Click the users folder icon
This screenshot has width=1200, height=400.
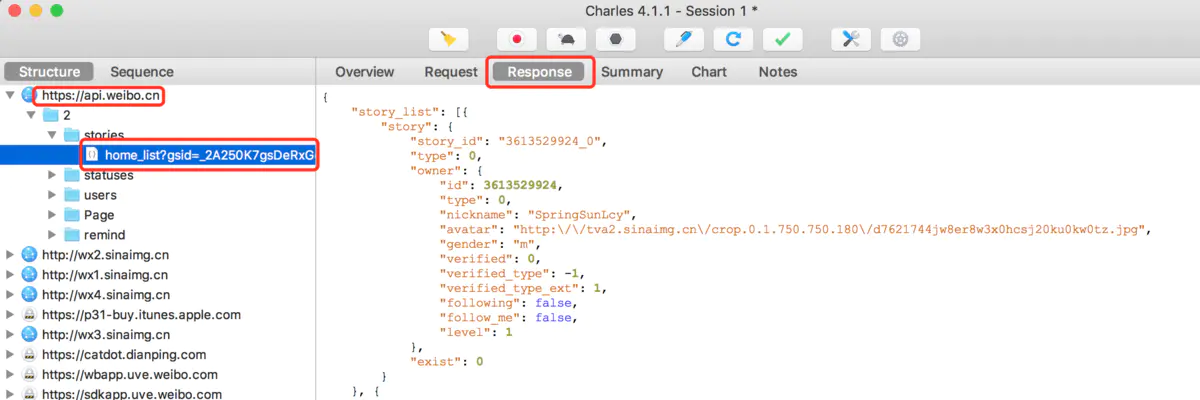[71, 195]
